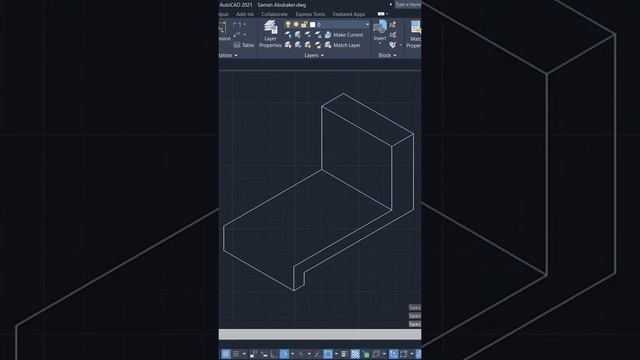Open ribbon minimize options dropdown

[x=387, y=14]
